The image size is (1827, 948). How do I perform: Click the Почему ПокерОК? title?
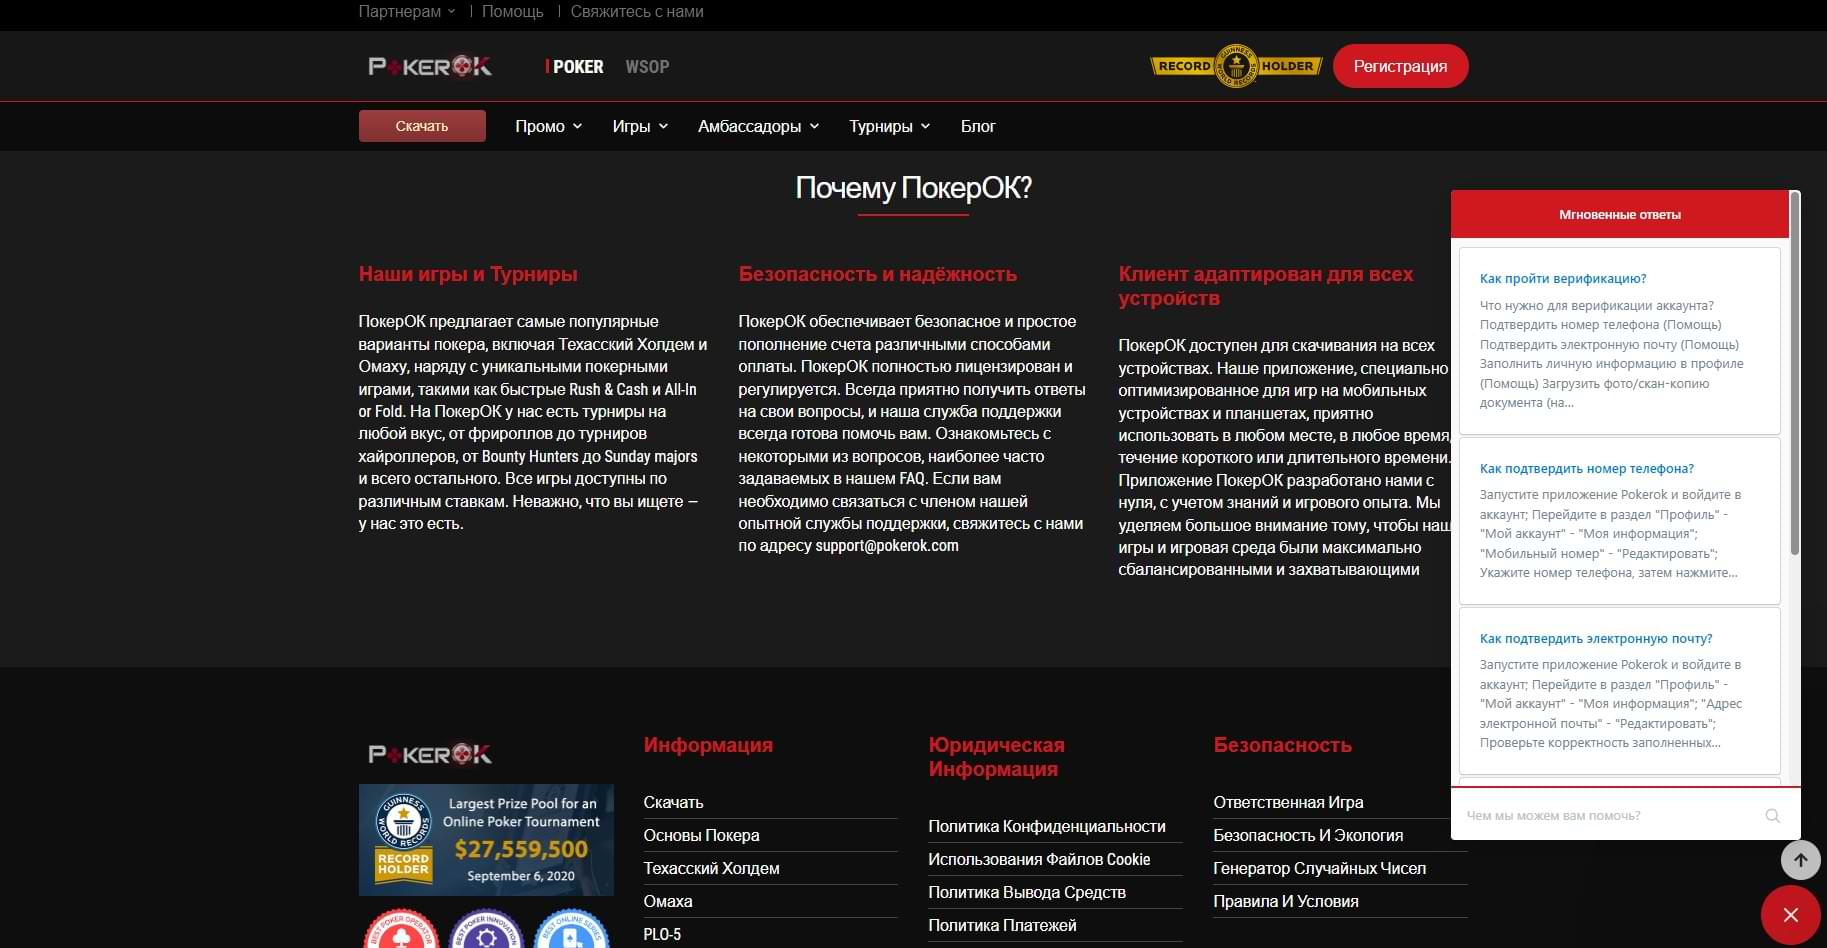[x=913, y=188]
